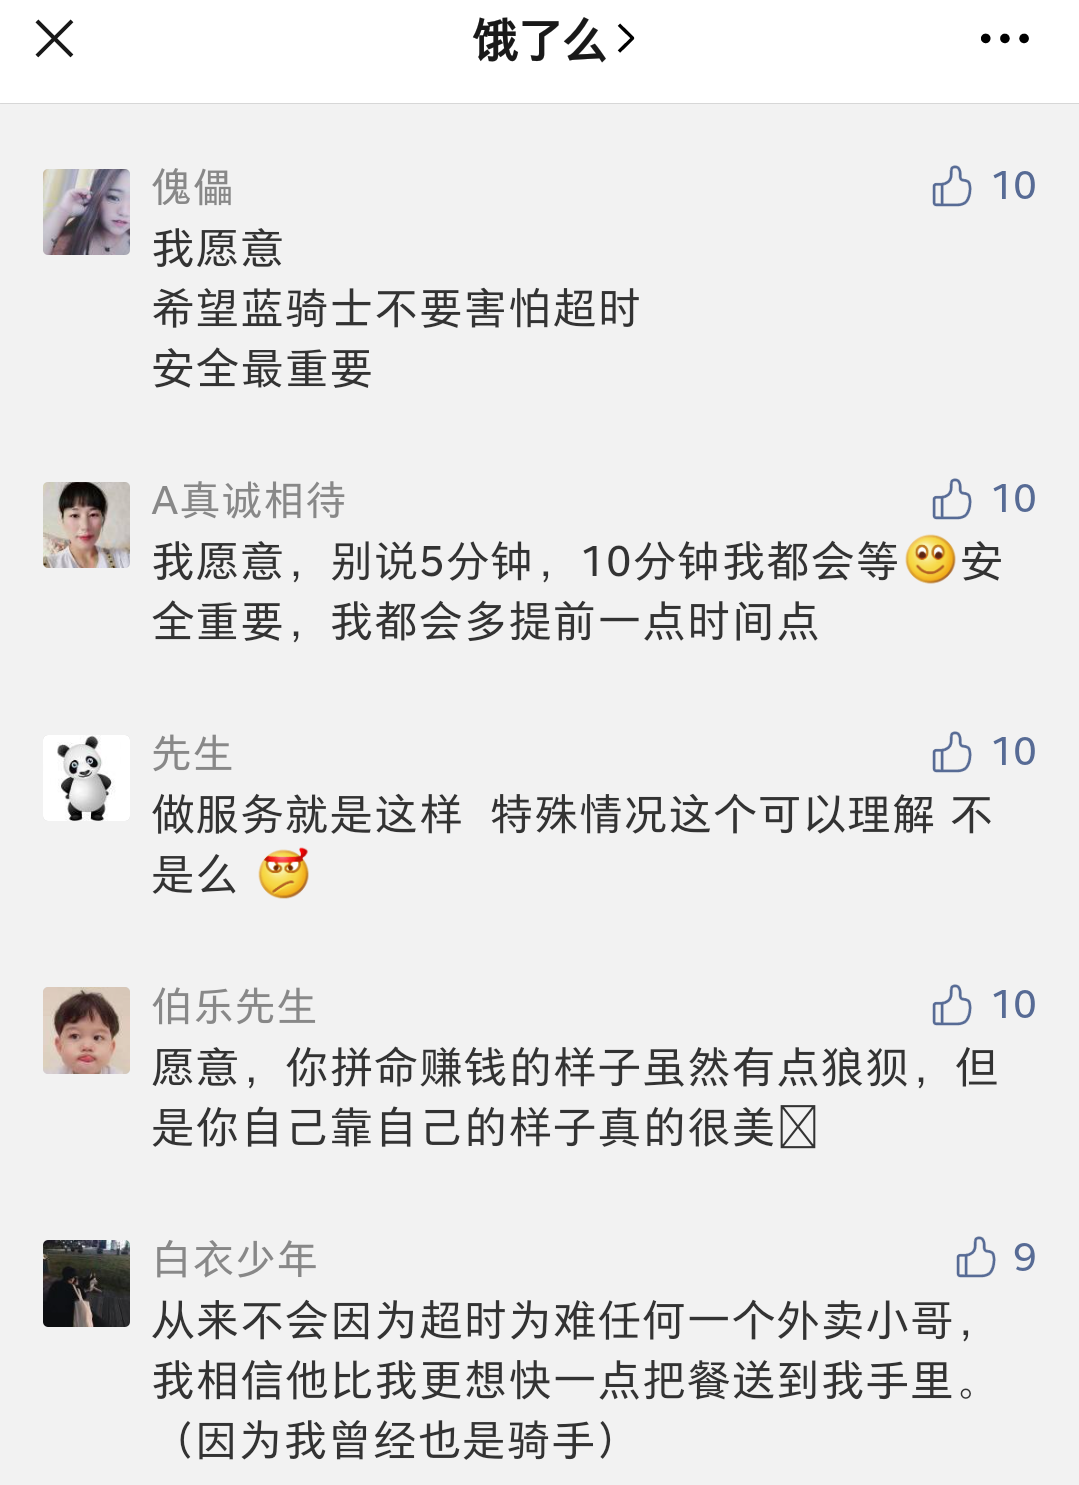Like A真诚相待's comment with thumbs-up

[x=951, y=499]
